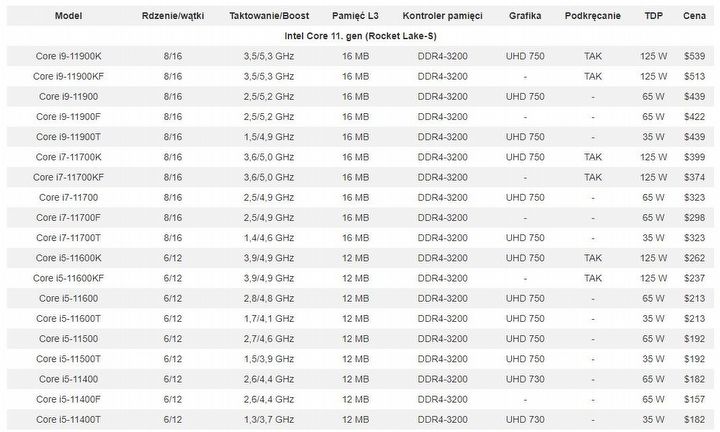Click the Grafika column header
Screen dimensions: 720x432
tap(525, 18)
